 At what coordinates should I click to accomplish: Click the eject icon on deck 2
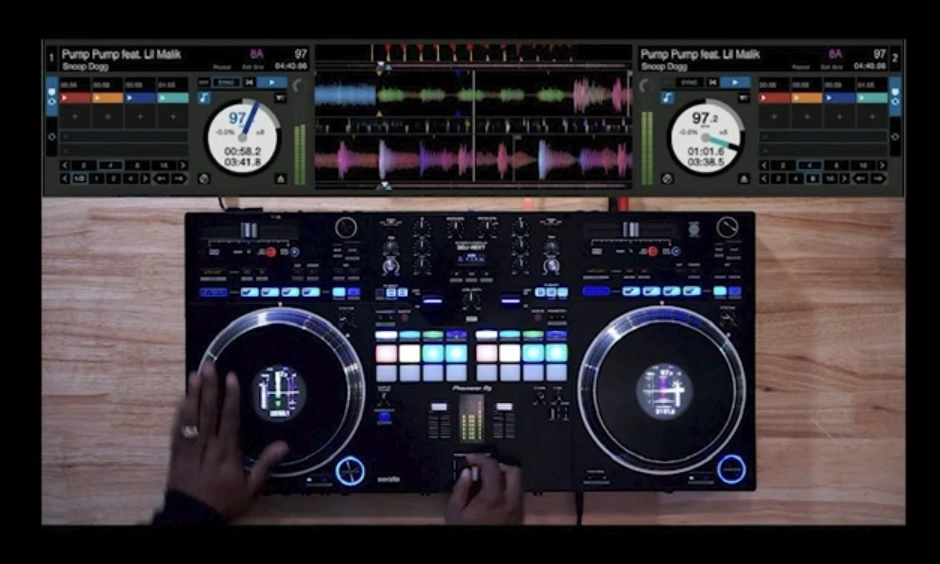click(x=743, y=178)
